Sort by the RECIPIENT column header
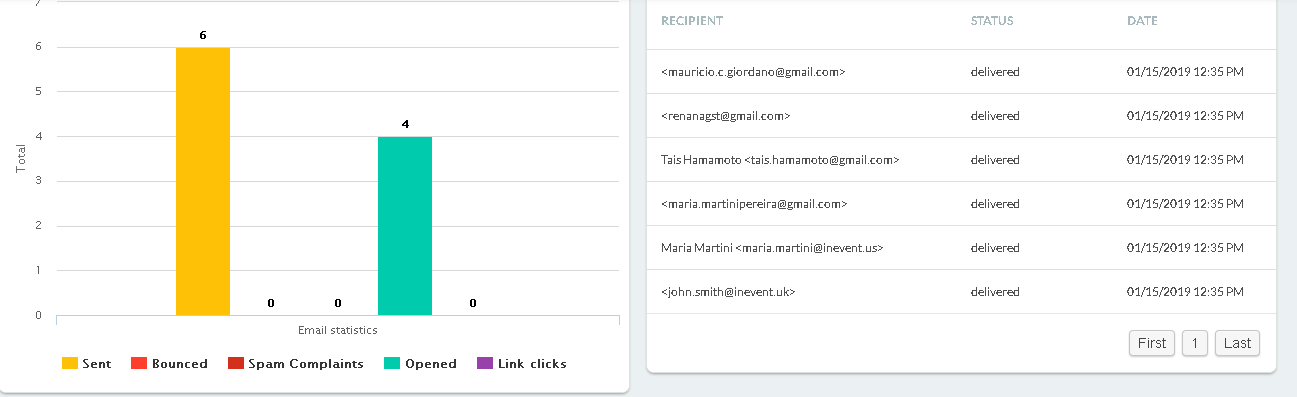This screenshot has height=397, width=1297. click(x=692, y=21)
